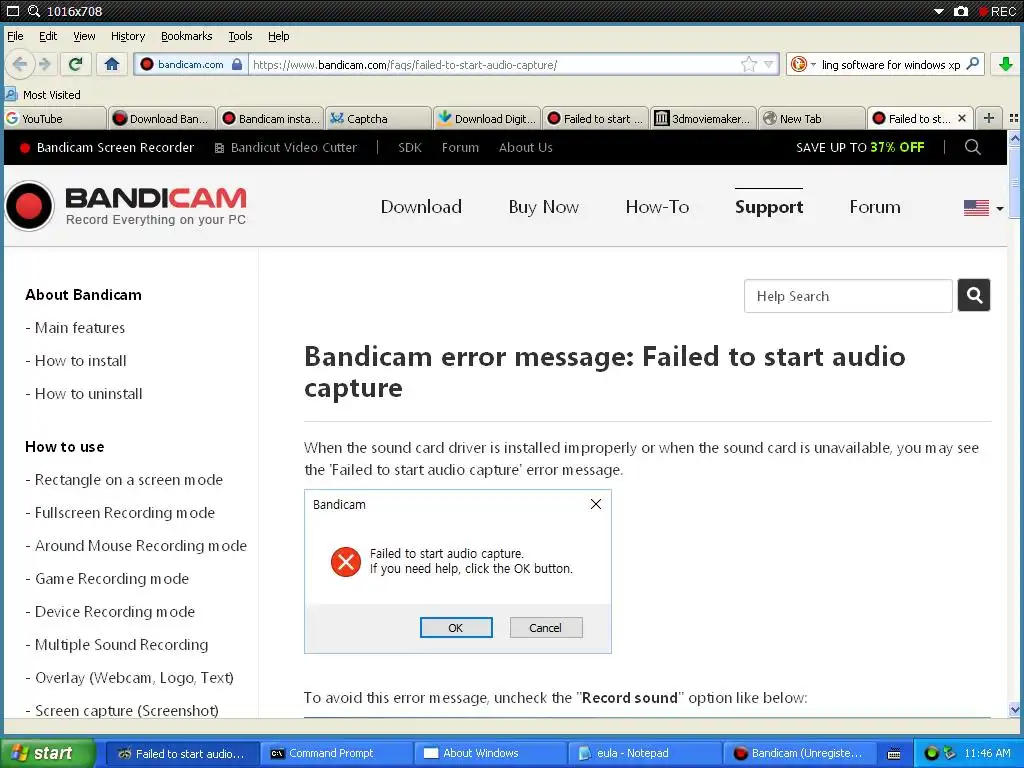Viewport: 1024px width, 768px height.
Task: Switch to the Captcha tab
Action: point(378,118)
